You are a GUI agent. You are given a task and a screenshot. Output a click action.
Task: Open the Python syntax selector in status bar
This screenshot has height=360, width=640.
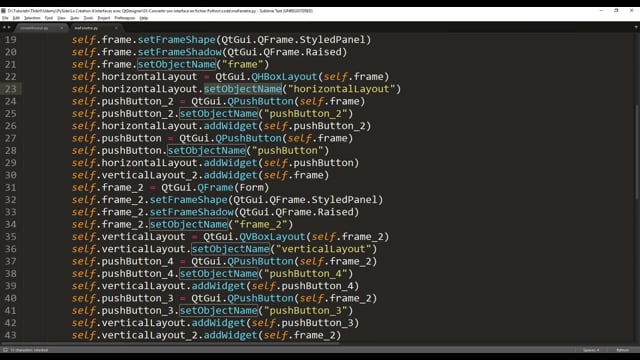click(622, 350)
